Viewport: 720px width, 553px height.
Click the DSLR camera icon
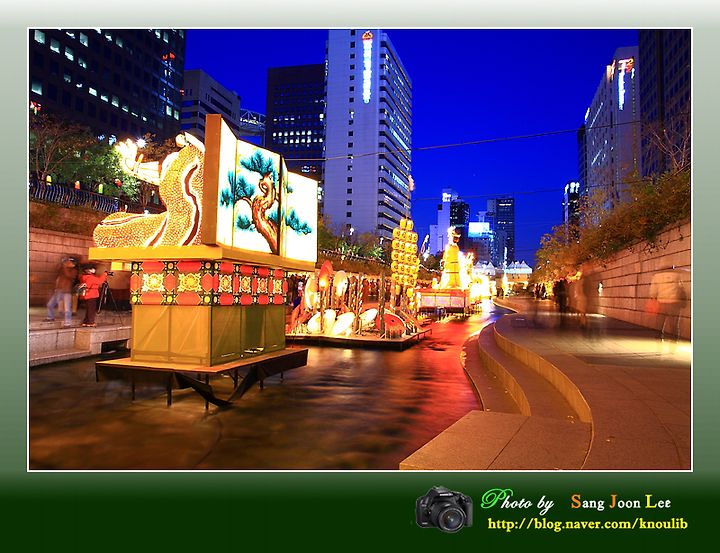pyautogui.click(x=444, y=509)
